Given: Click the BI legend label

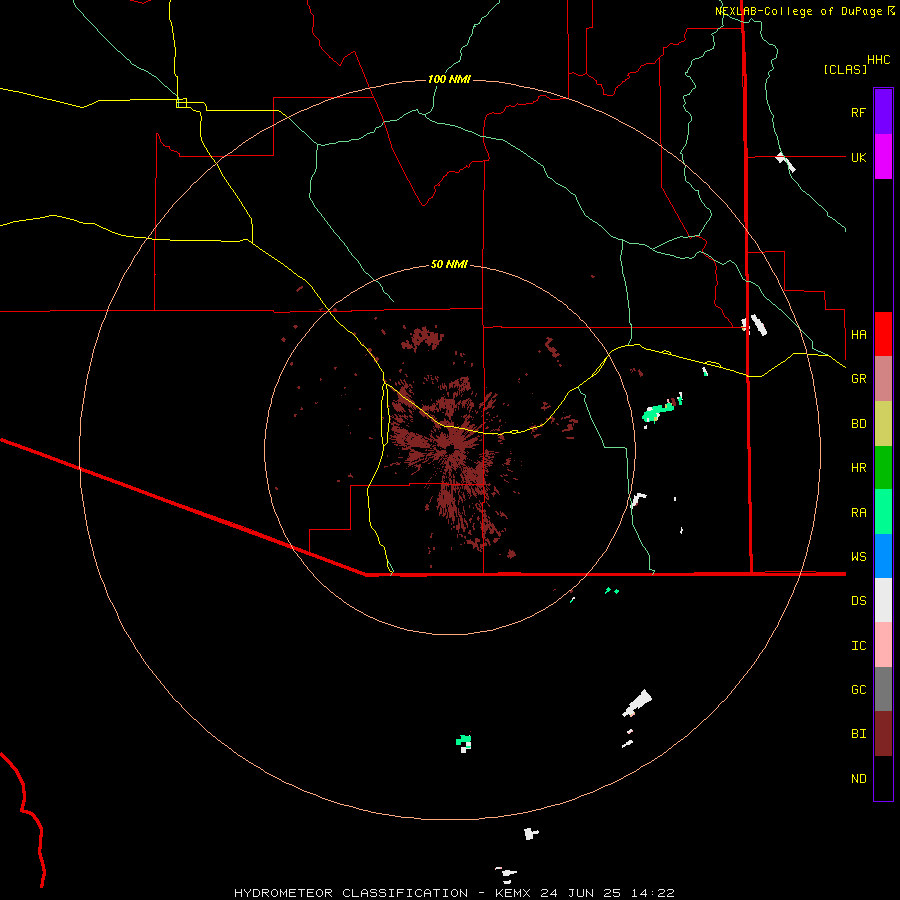Looking at the screenshot, I should click(858, 734).
